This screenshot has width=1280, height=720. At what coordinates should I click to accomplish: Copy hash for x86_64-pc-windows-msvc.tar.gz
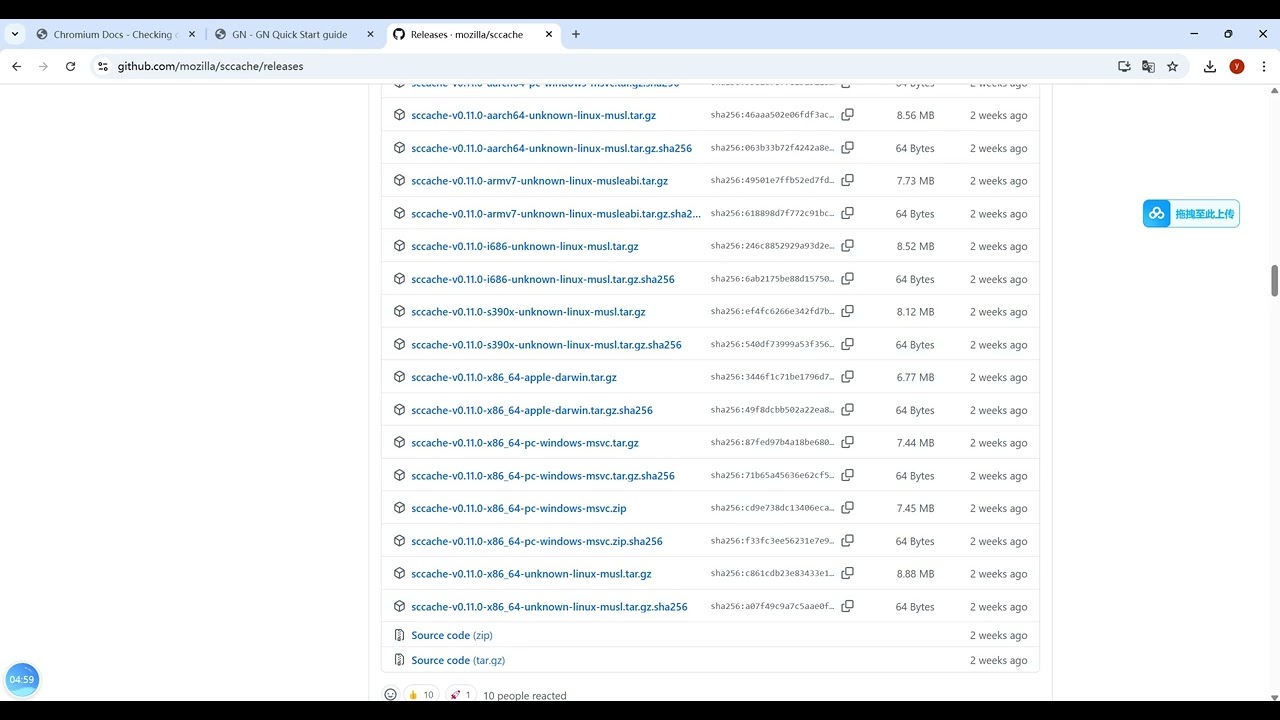point(847,443)
